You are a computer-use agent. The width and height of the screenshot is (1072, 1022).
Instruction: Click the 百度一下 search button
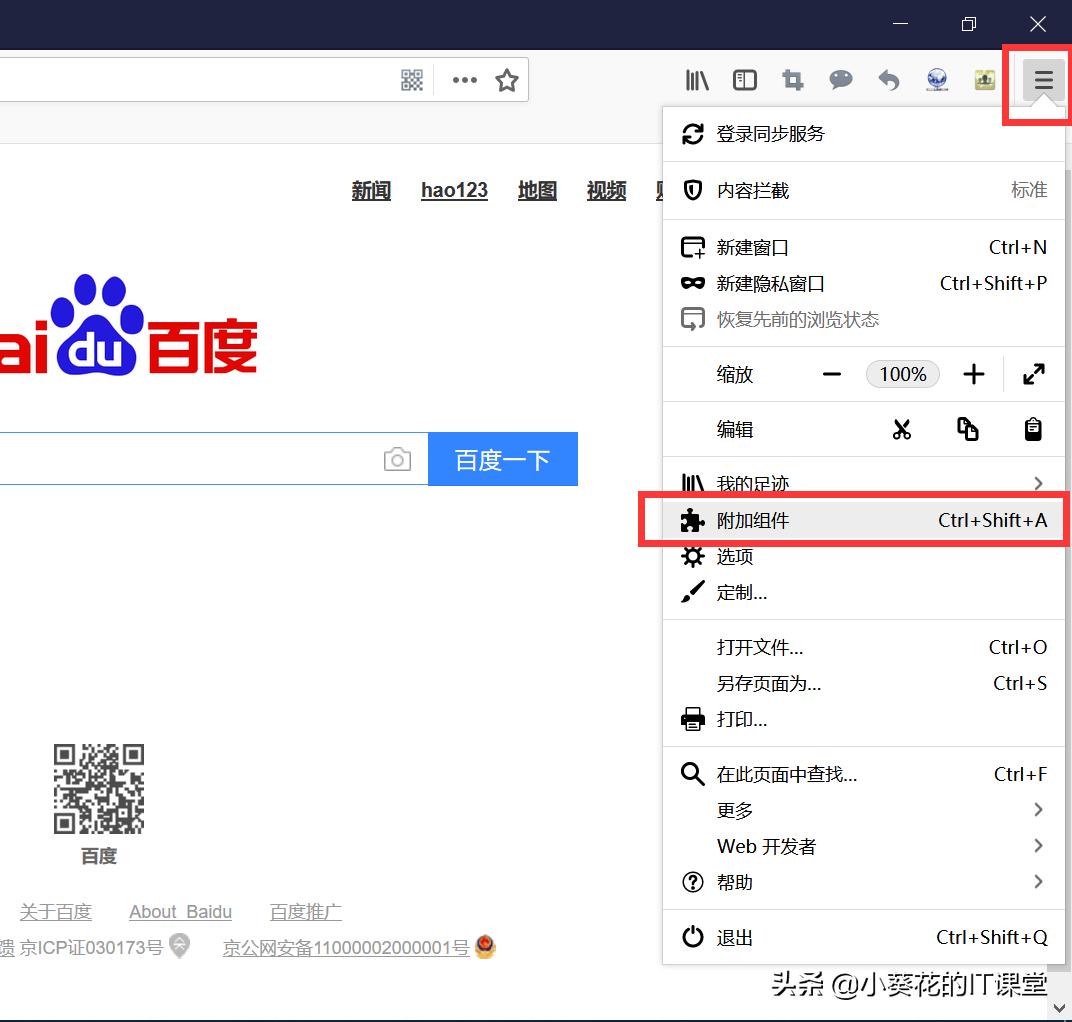point(503,459)
